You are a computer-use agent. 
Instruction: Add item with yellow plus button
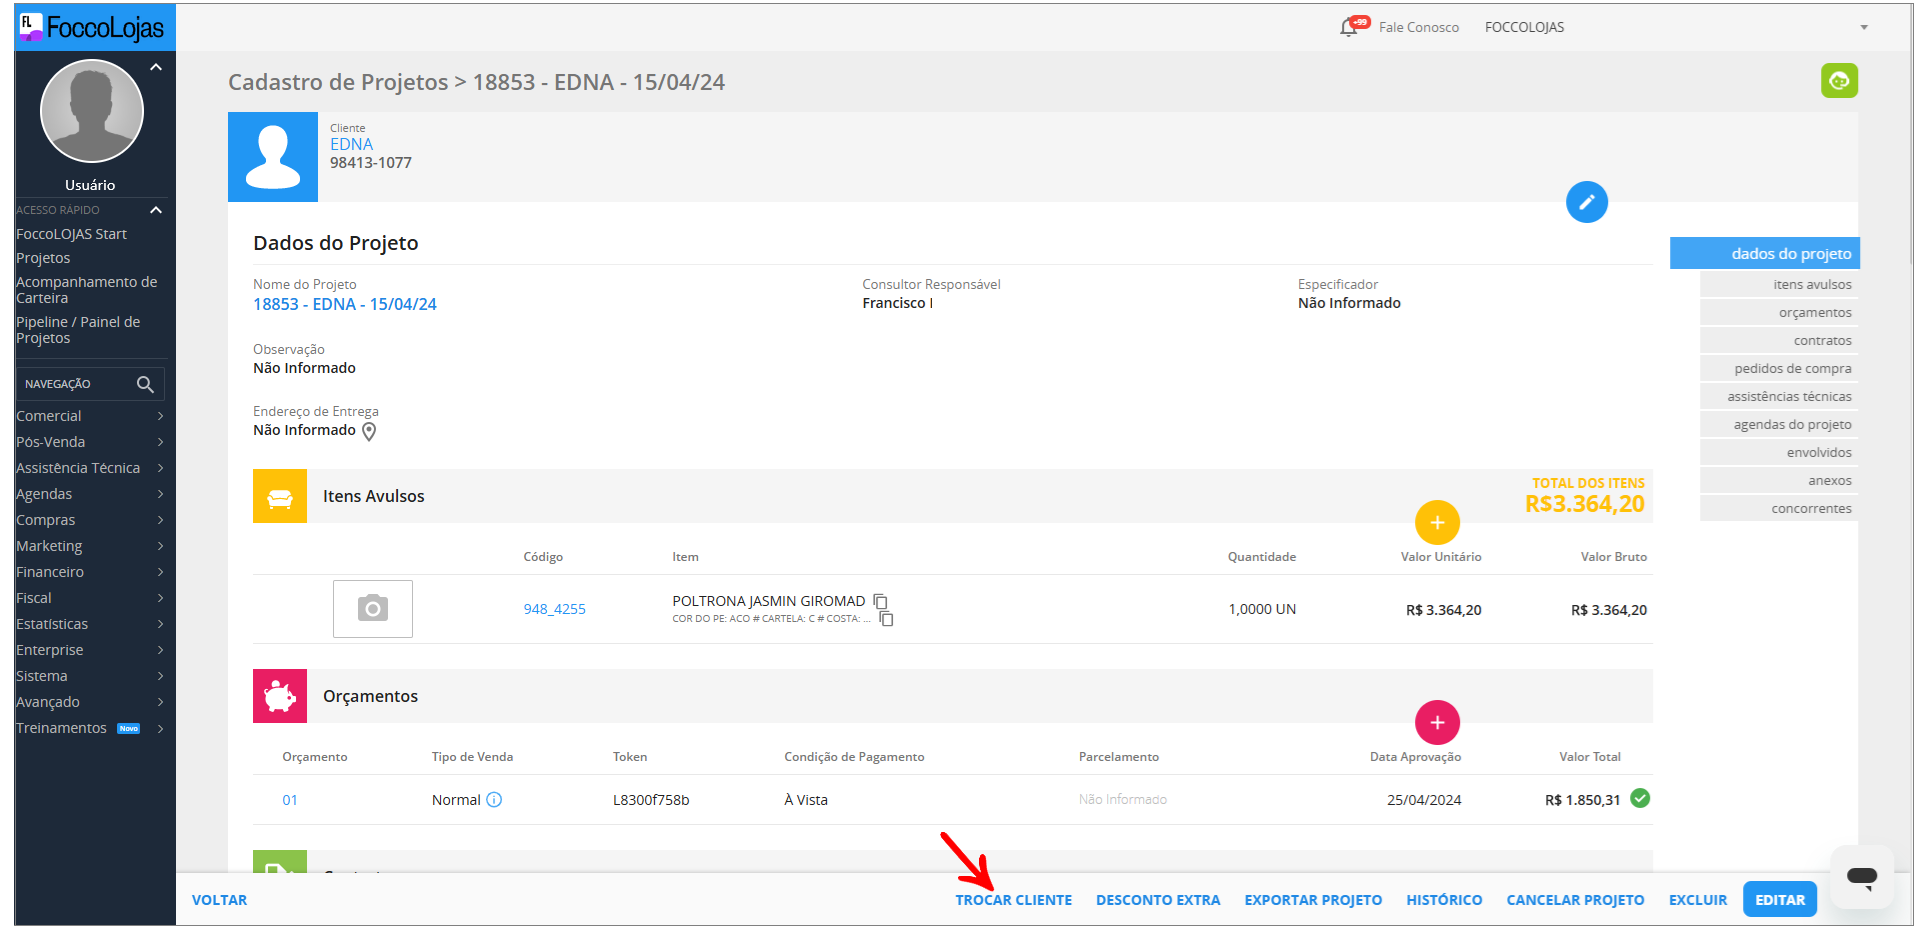click(x=1436, y=522)
